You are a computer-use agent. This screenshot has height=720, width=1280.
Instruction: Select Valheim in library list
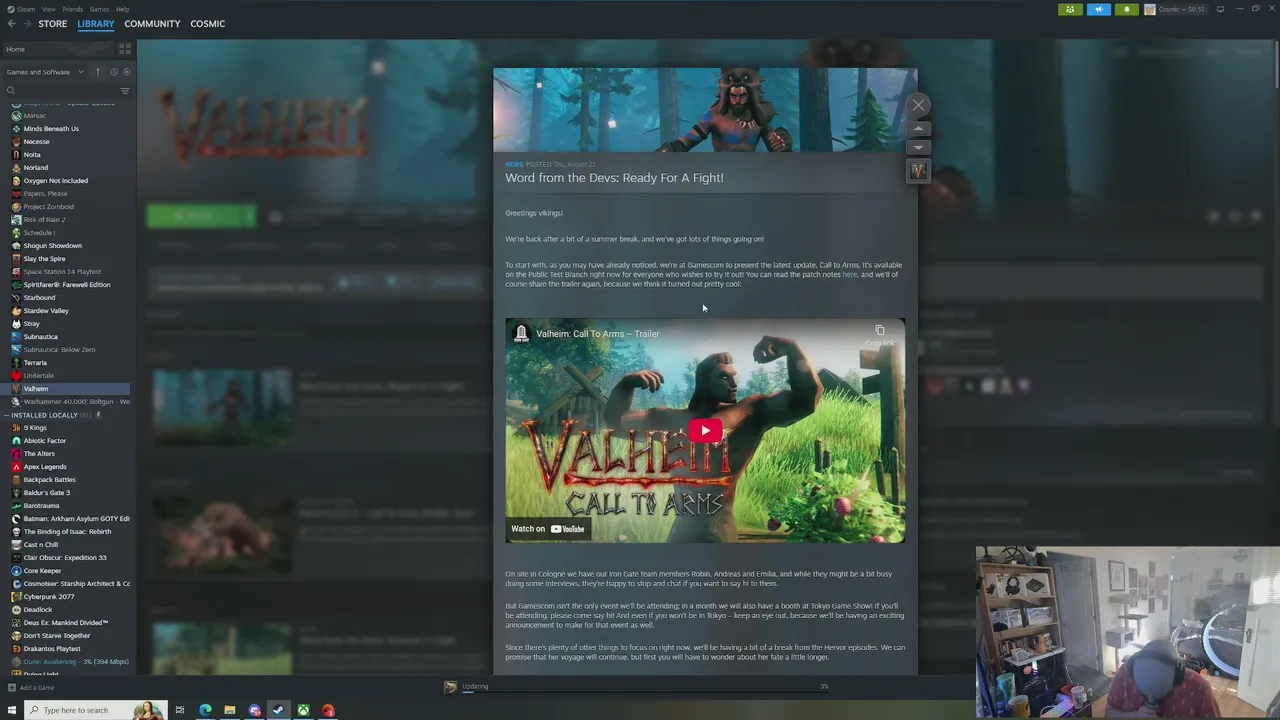pos(65,389)
